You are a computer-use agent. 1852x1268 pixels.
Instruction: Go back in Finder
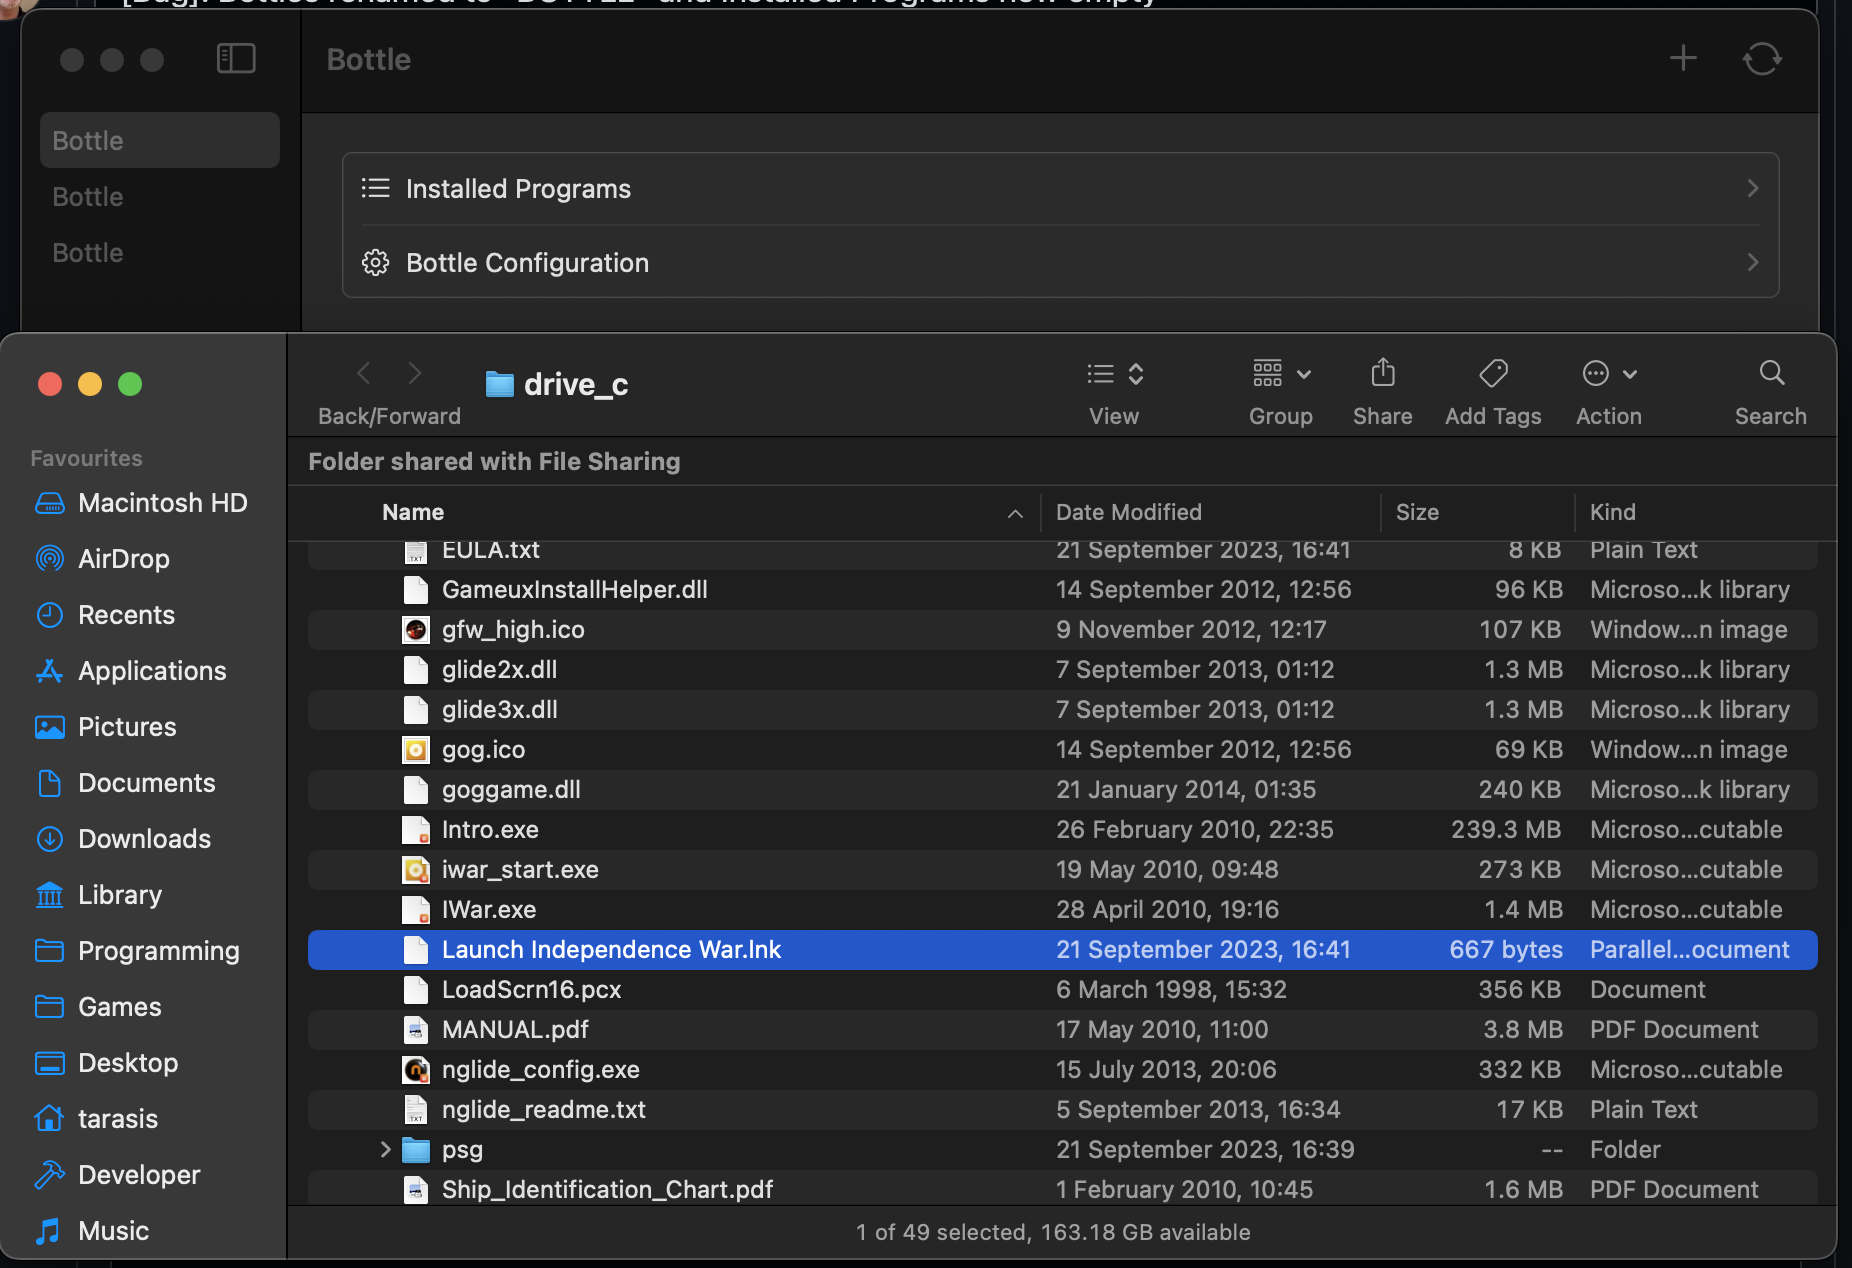point(364,374)
